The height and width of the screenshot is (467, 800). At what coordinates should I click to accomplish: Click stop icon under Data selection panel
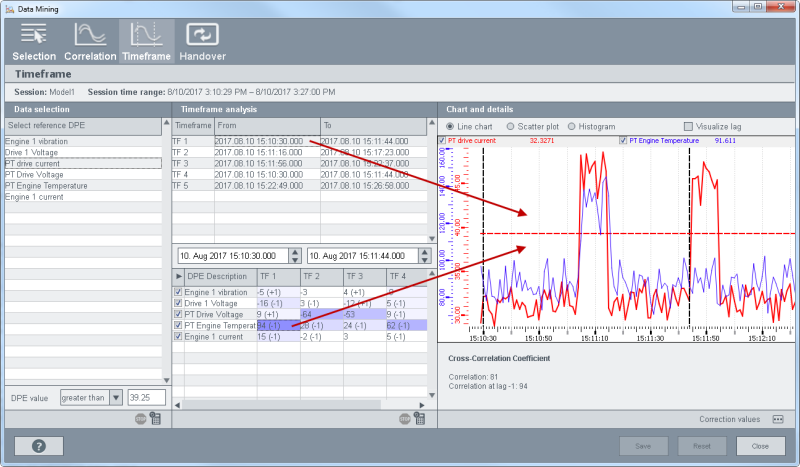point(141,420)
